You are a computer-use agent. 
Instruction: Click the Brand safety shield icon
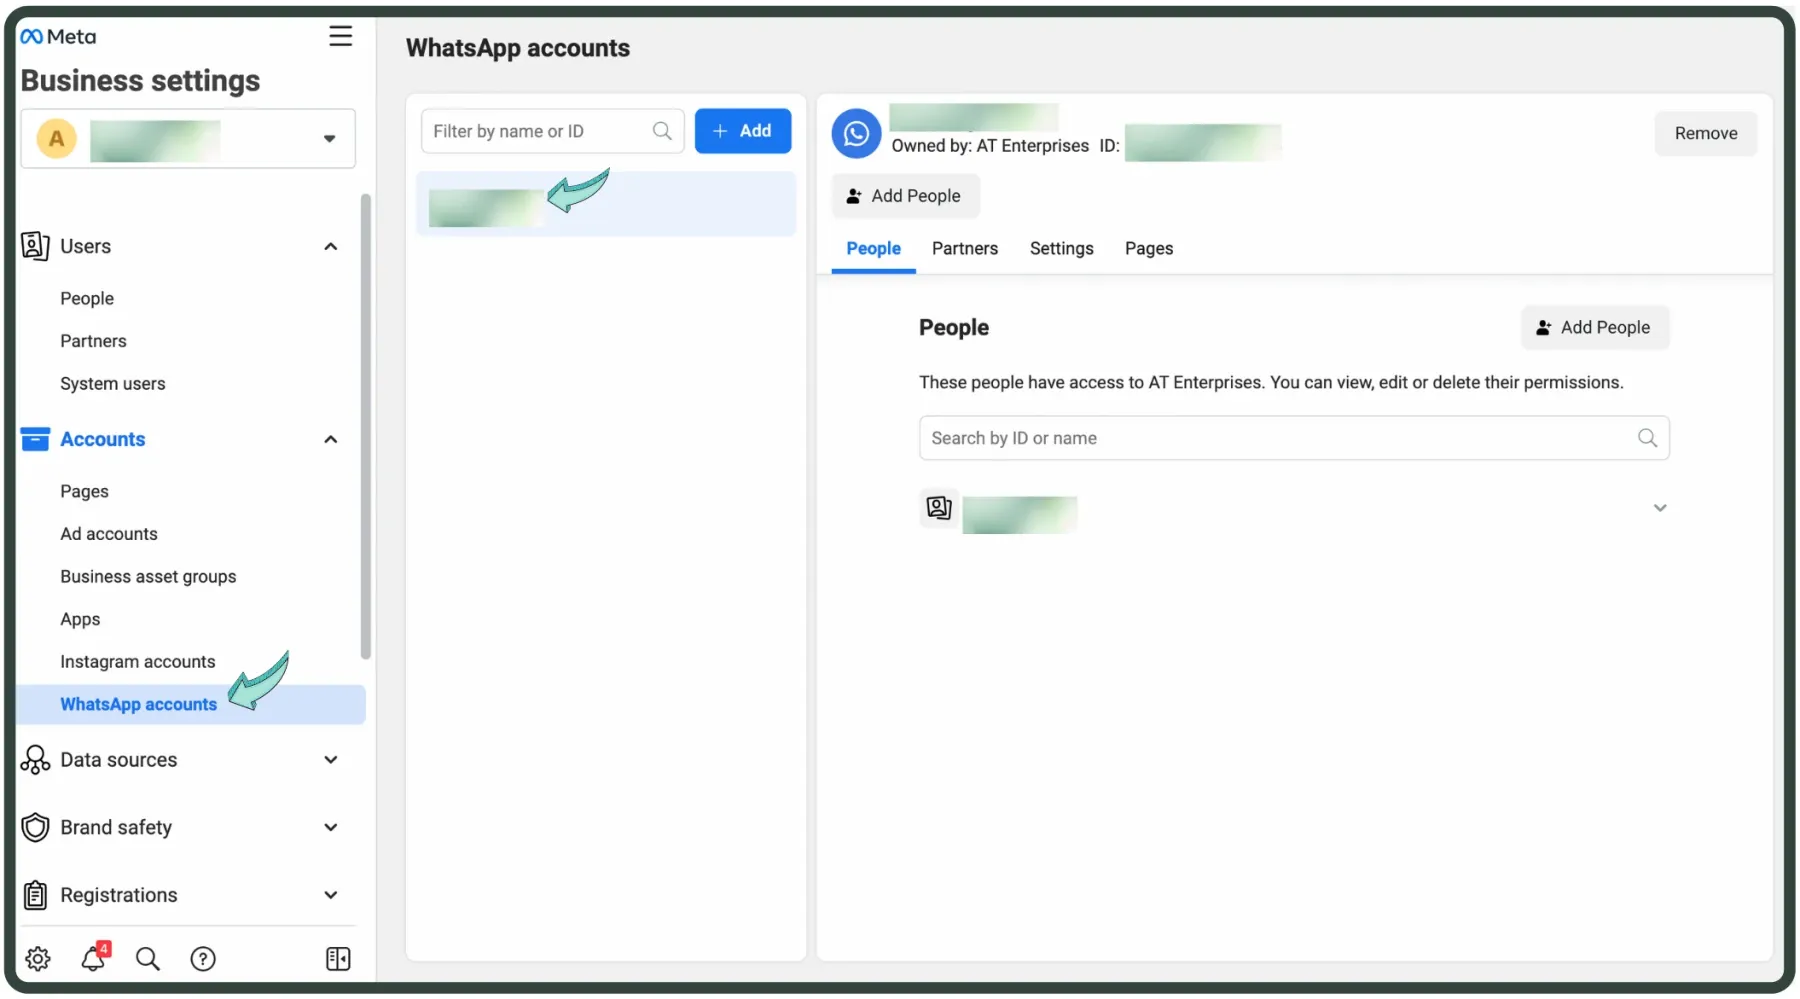[x=35, y=827]
